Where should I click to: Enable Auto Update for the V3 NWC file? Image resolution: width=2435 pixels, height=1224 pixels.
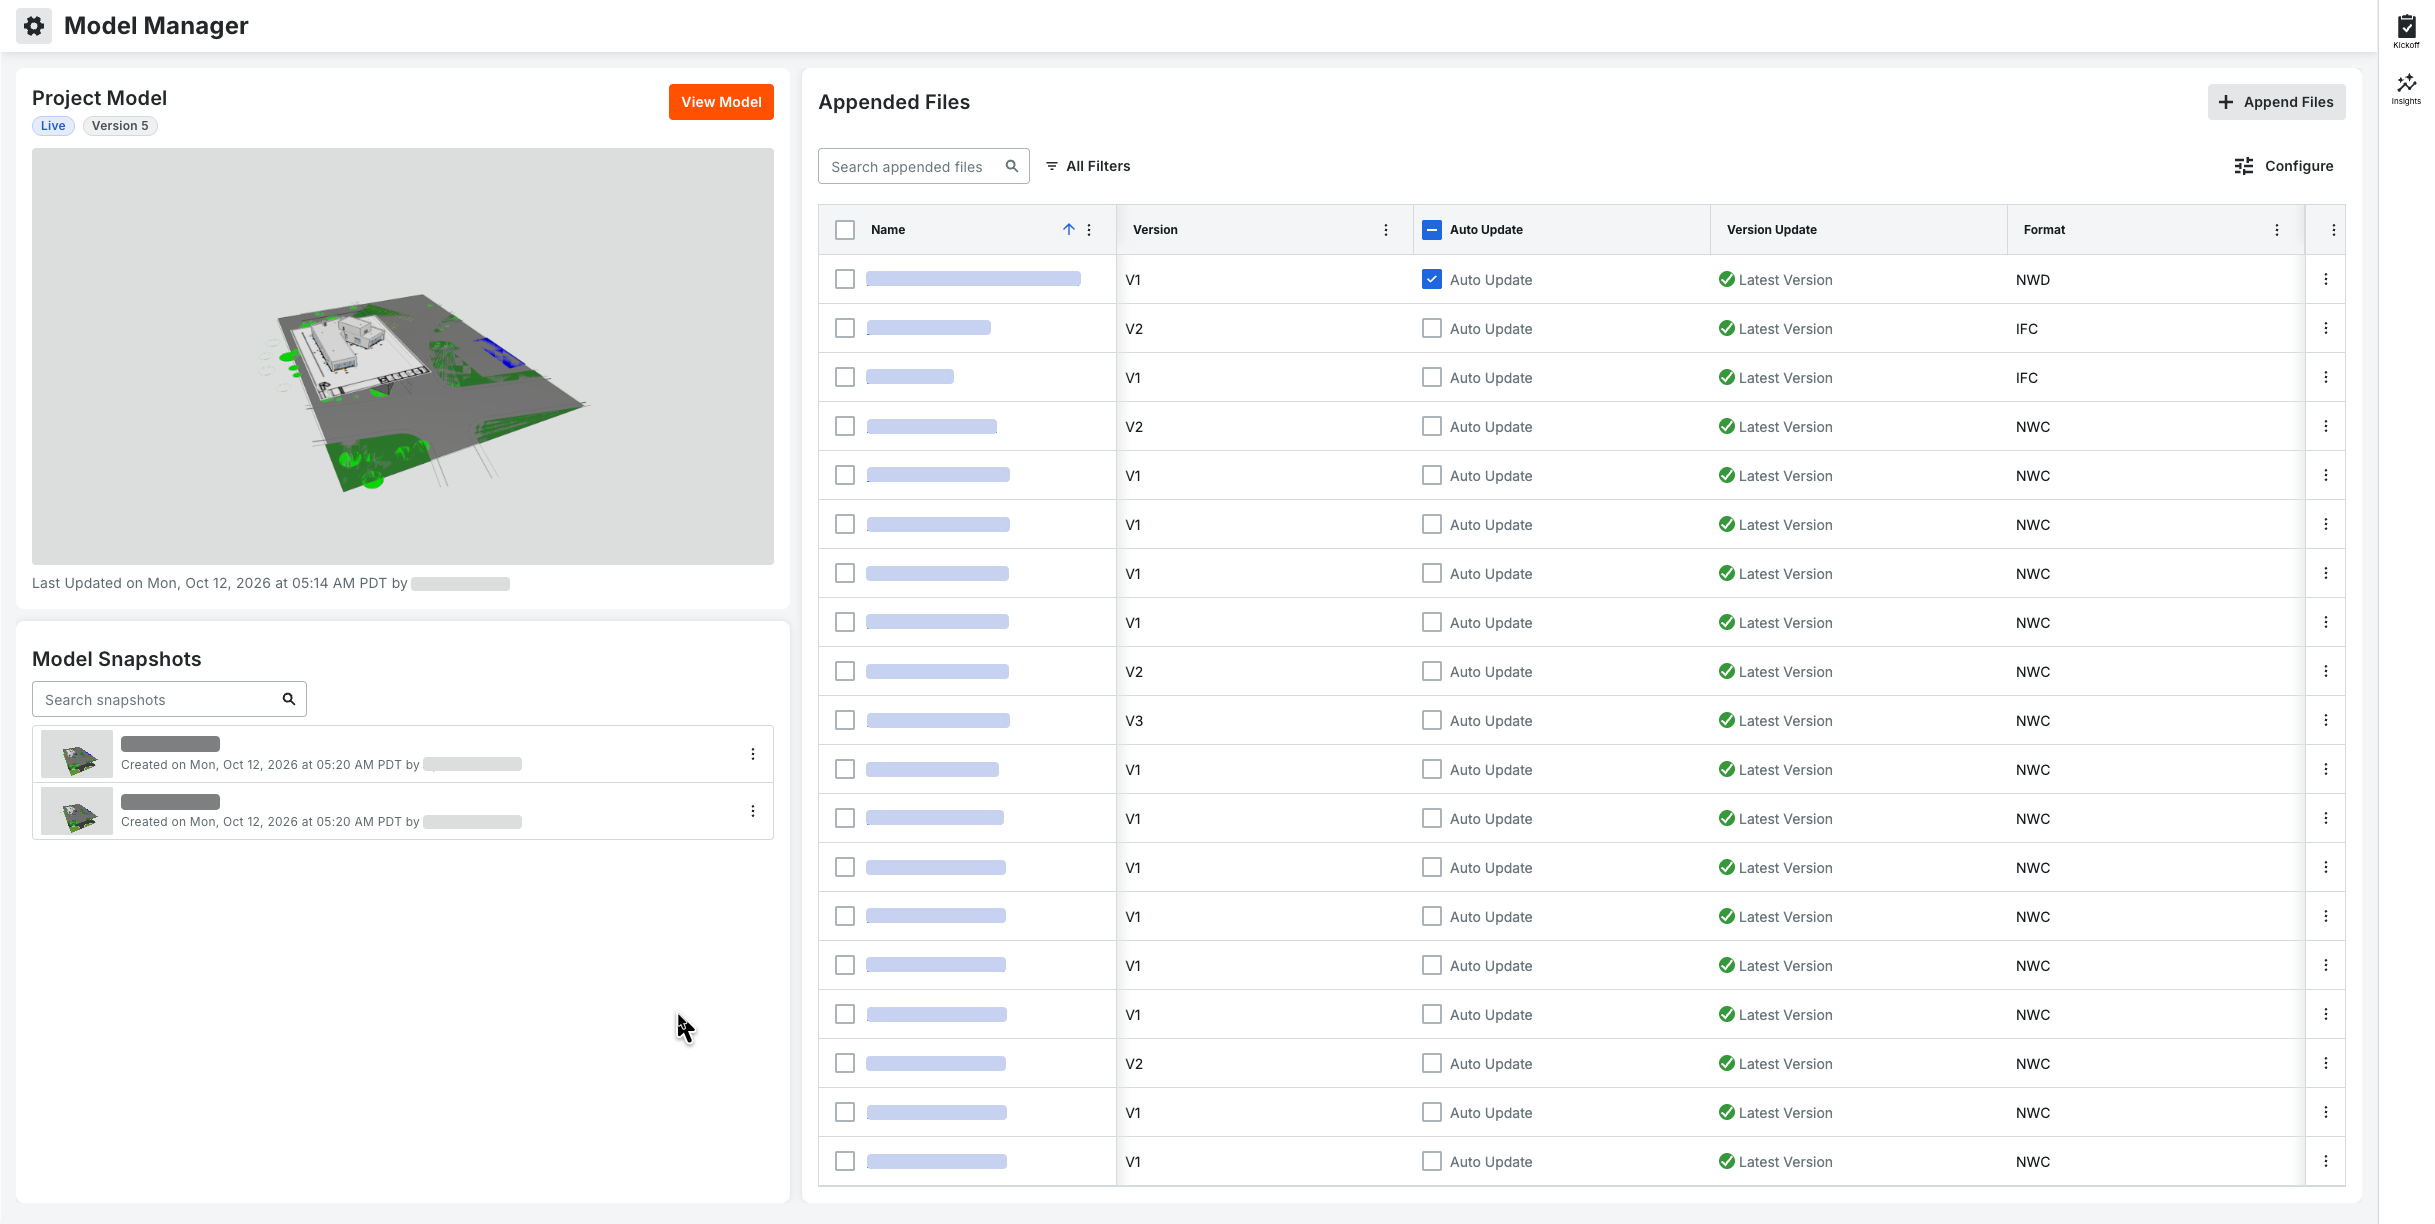tap(1432, 720)
